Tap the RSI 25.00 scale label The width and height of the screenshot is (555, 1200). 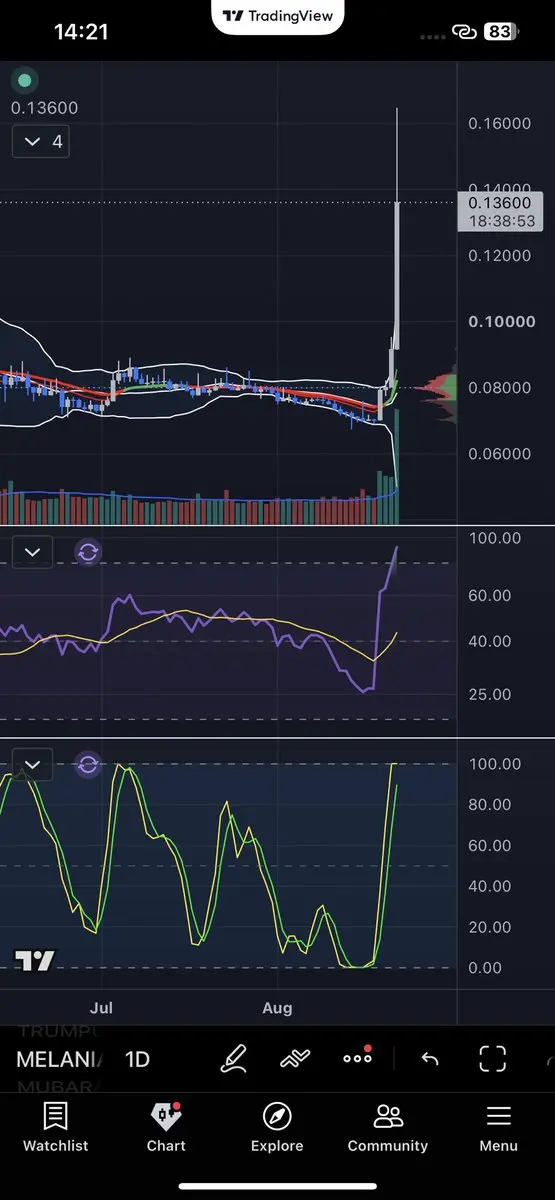coord(490,695)
